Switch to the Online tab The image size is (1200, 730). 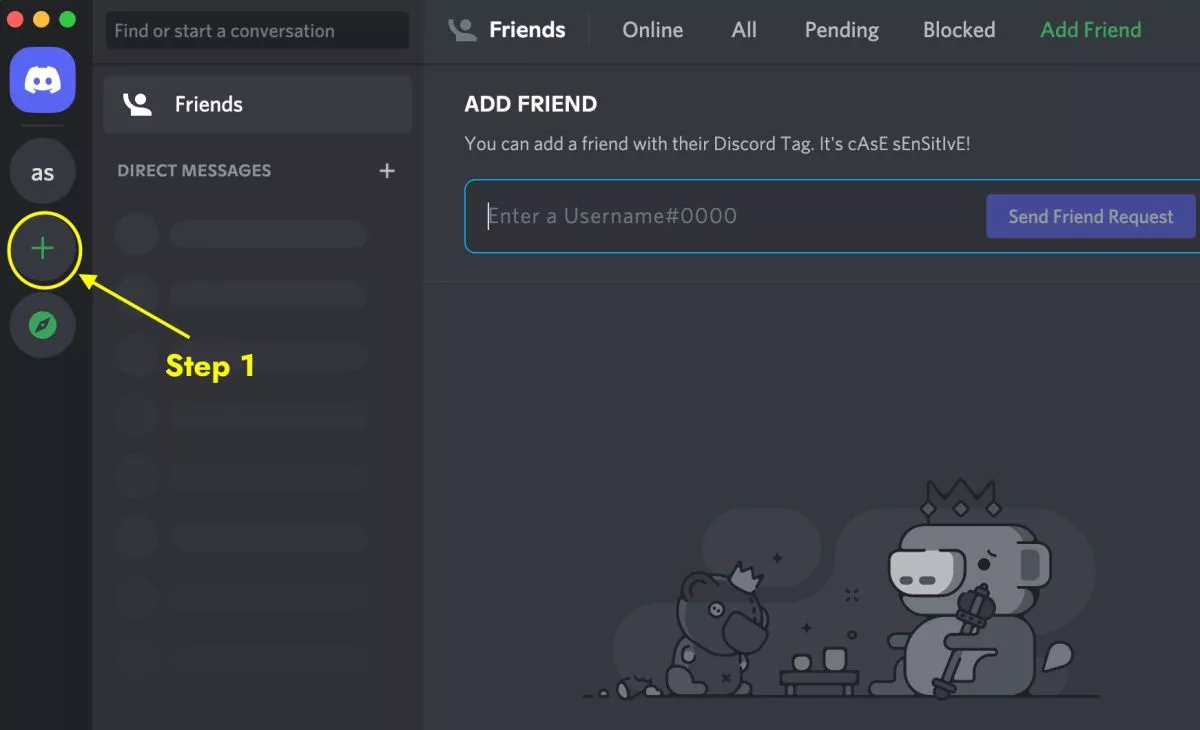[x=652, y=30]
